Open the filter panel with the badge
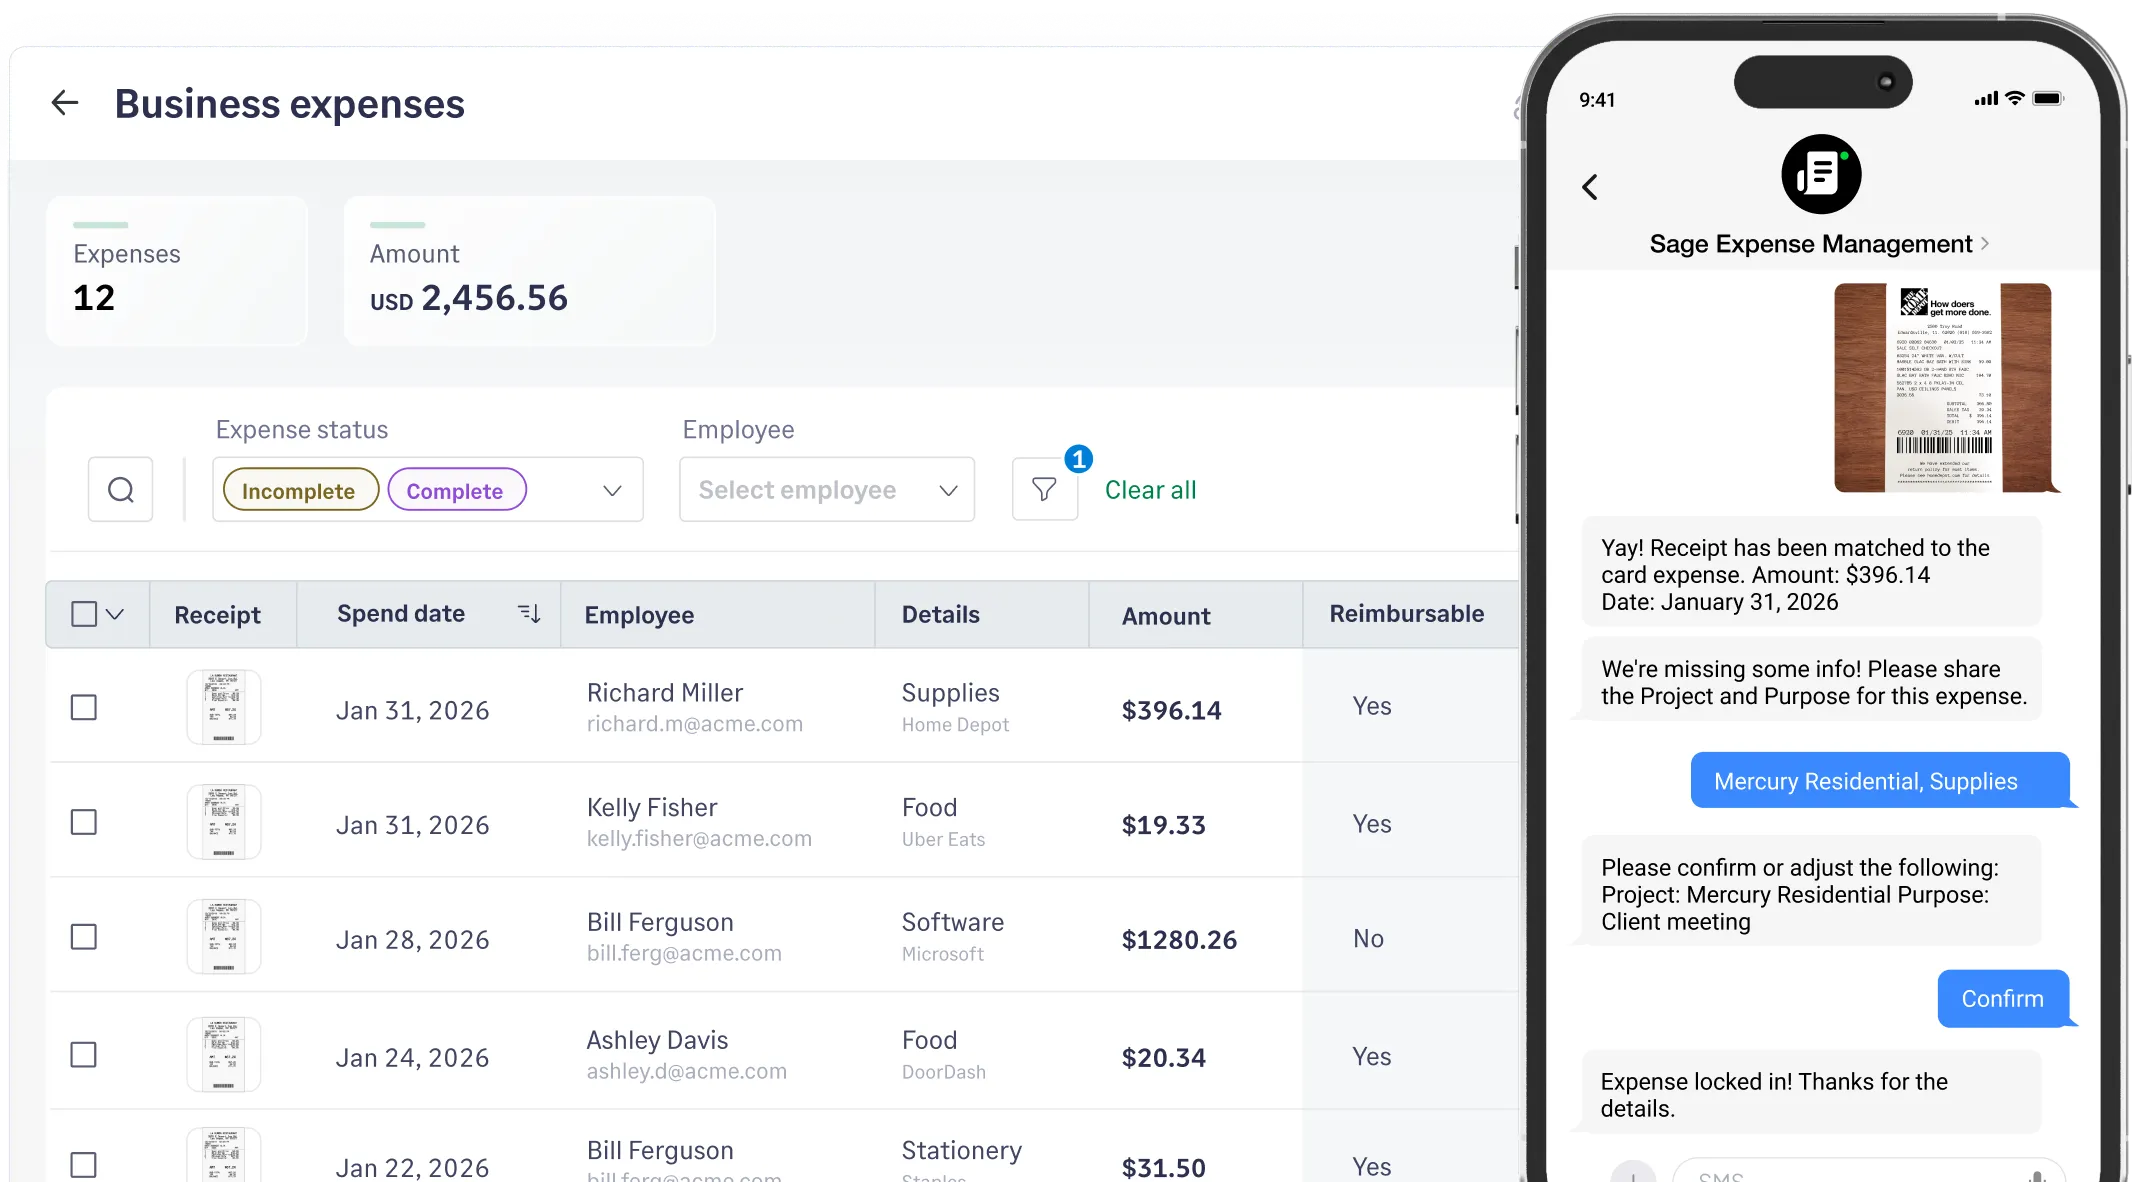Image resolution: width=2136 pixels, height=1182 pixels. pos(1044,489)
